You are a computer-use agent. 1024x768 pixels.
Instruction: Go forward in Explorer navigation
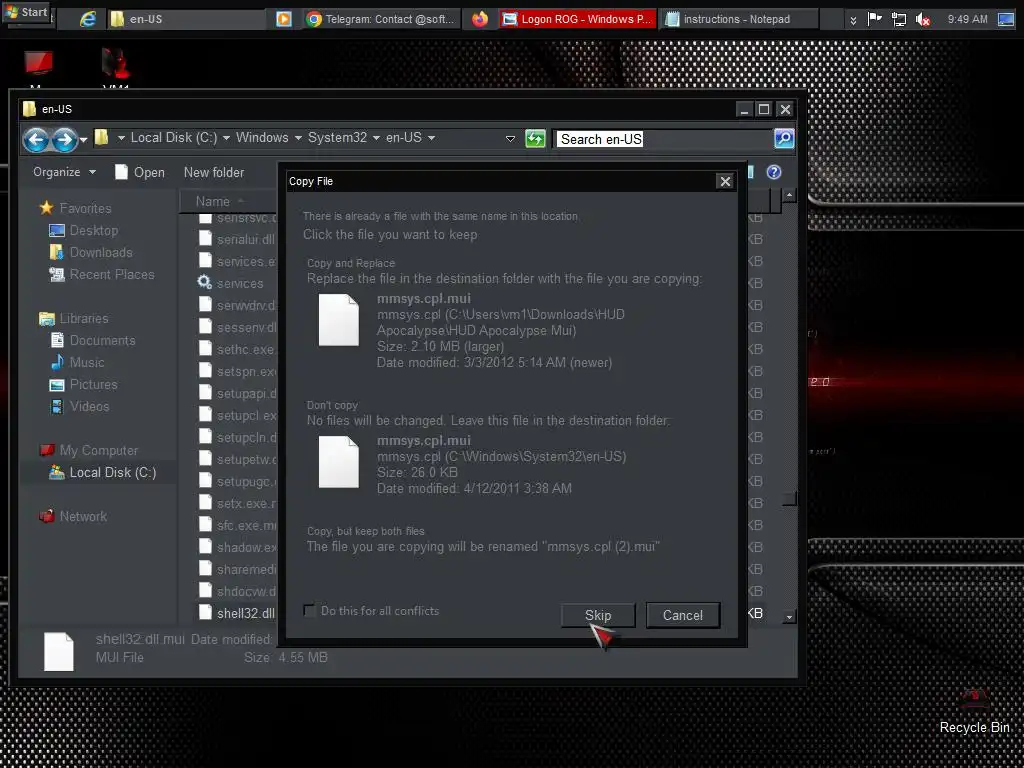click(x=64, y=139)
